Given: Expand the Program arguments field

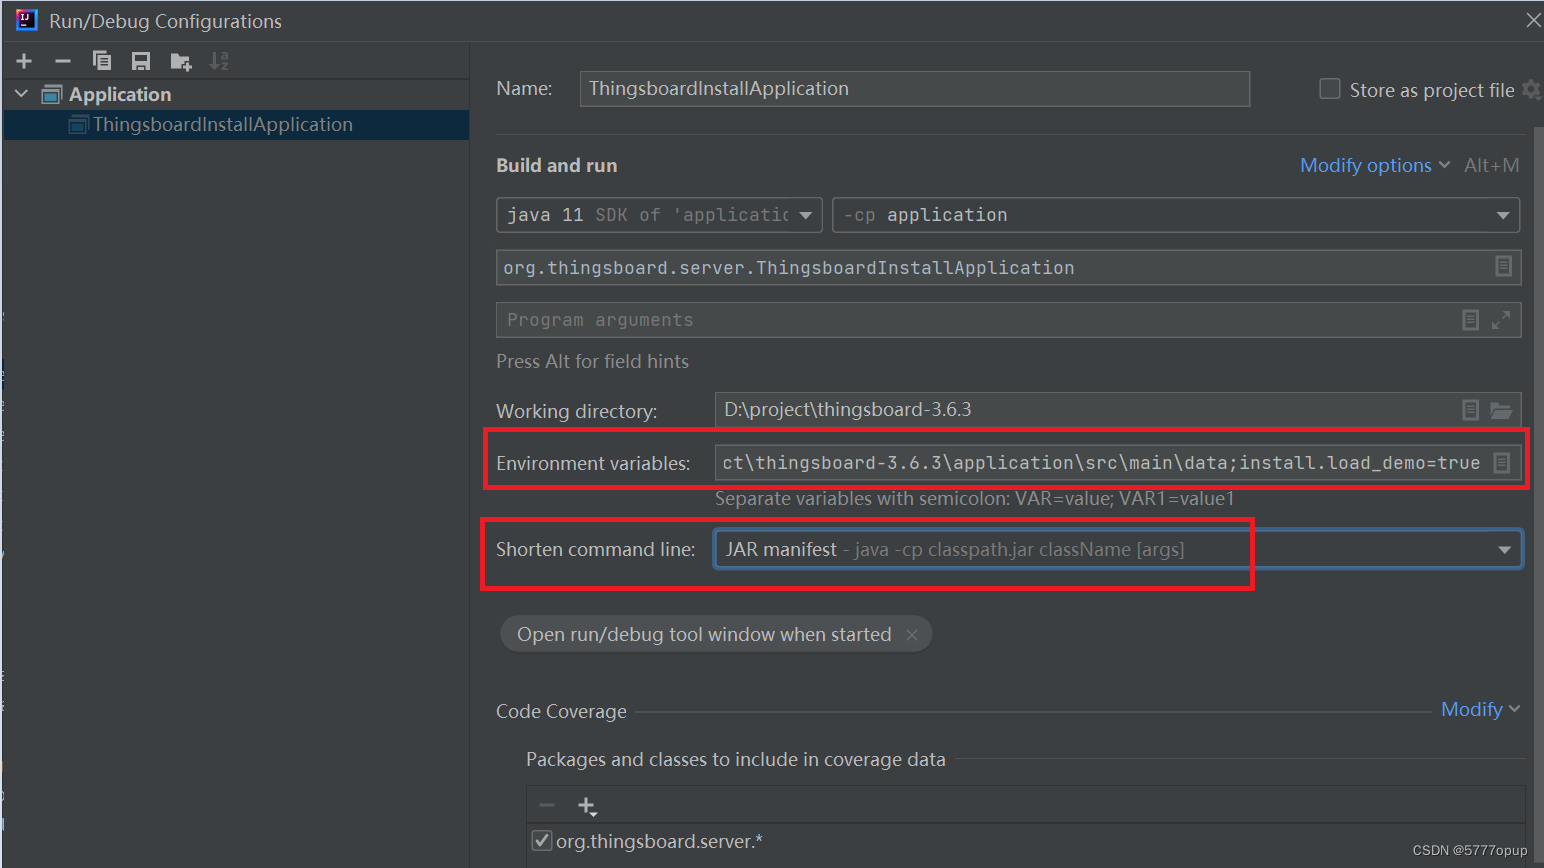Looking at the screenshot, I should (x=1501, y=320).
